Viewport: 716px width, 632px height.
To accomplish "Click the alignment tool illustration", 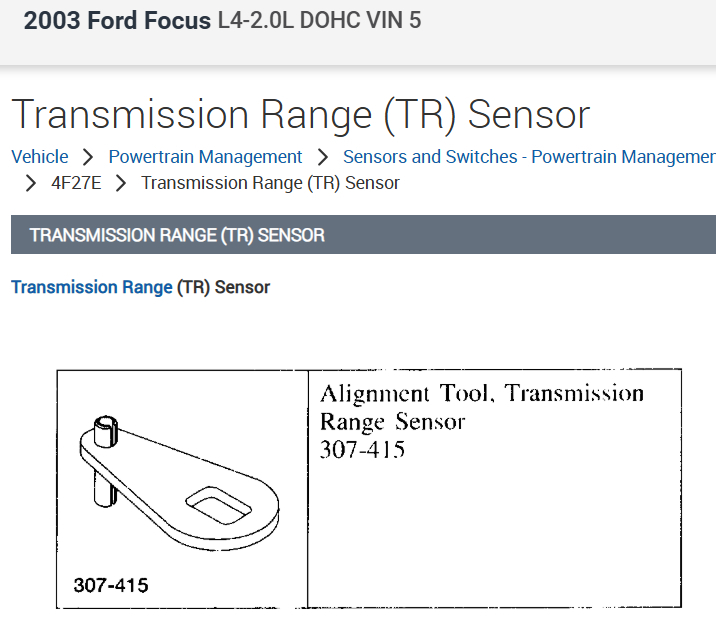I will [180, 480].
